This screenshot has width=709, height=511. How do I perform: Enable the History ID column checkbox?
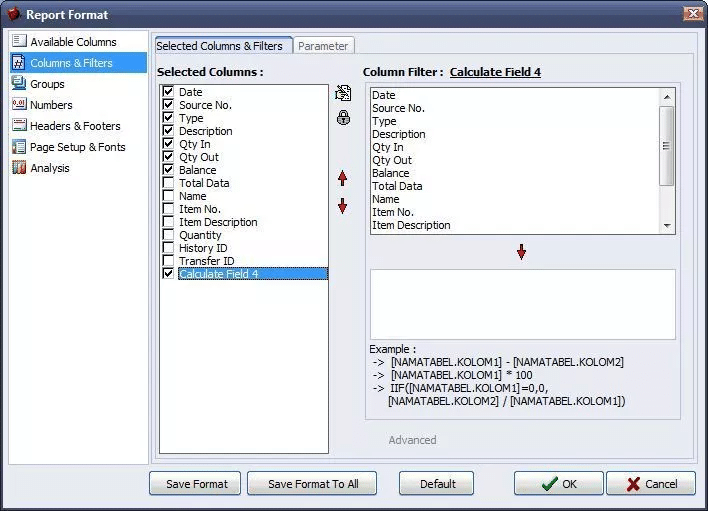click(168, 248)
